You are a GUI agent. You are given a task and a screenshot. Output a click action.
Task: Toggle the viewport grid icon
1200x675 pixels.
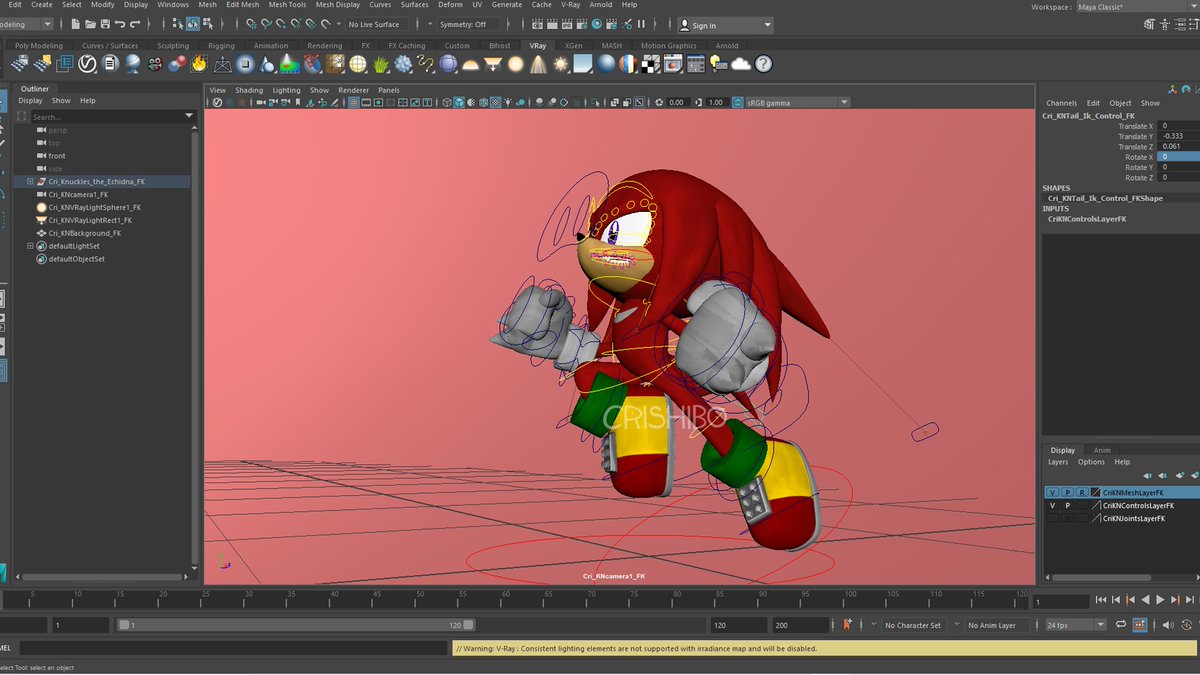(354, 102)
